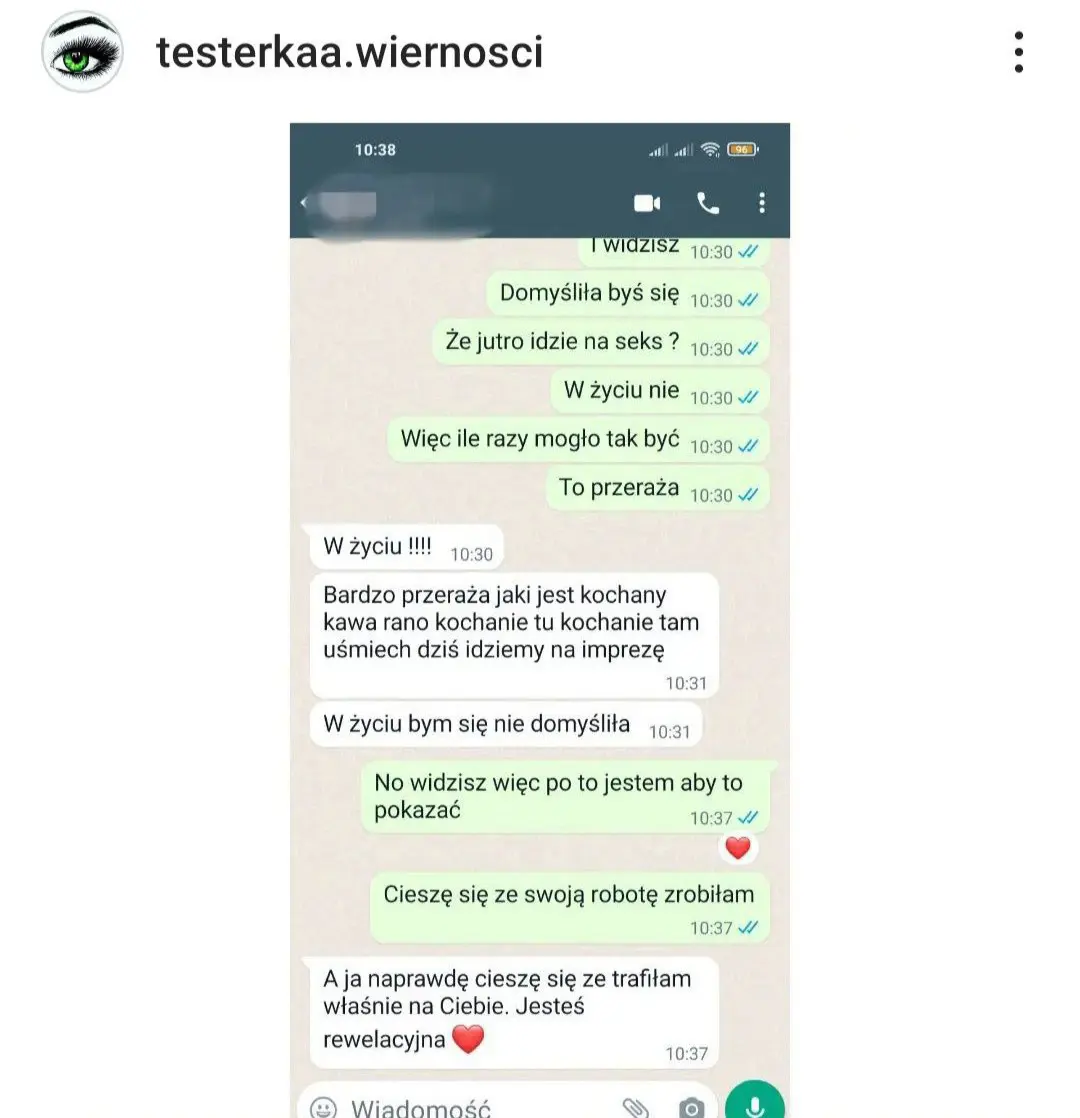This screenshot has height=1118, width=1080.
Task: Select the 'Bardzo przeraża jaki jest kochany' message
Action: click(x=514, y=635)
